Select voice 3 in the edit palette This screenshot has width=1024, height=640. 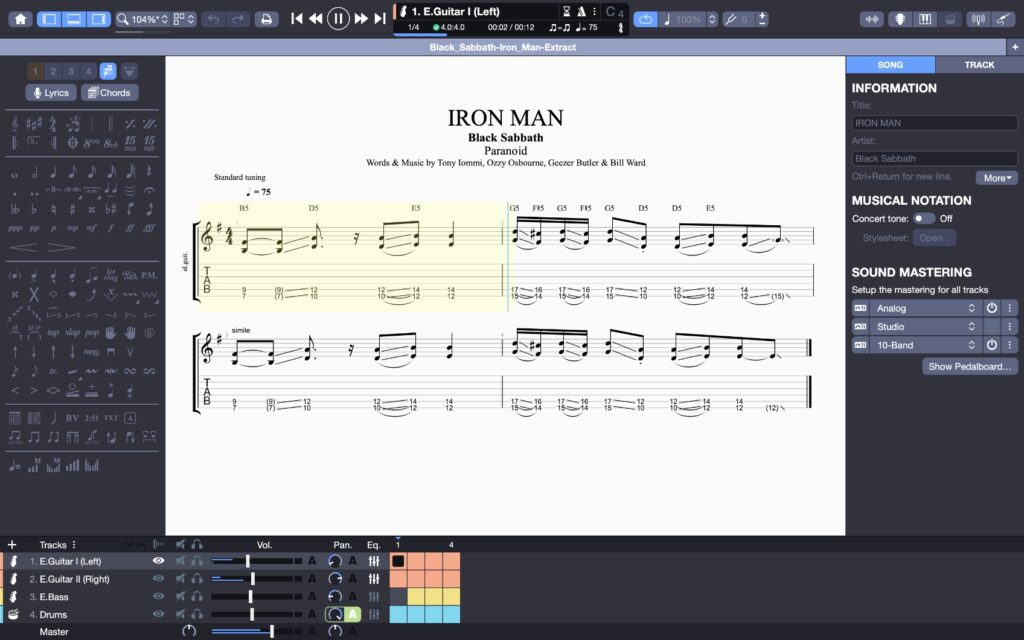click(71, 71)
